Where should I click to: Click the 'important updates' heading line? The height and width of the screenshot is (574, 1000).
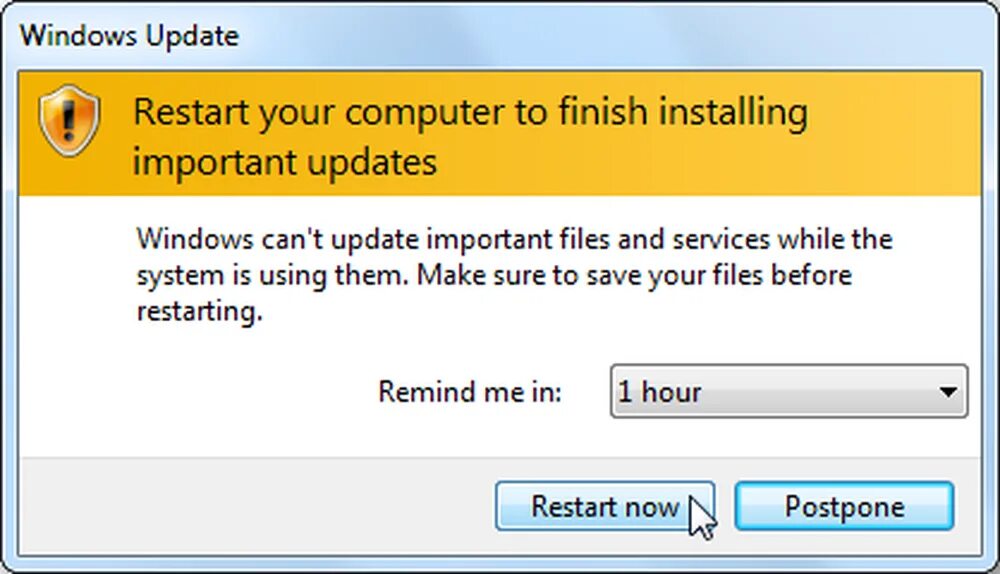285,161
